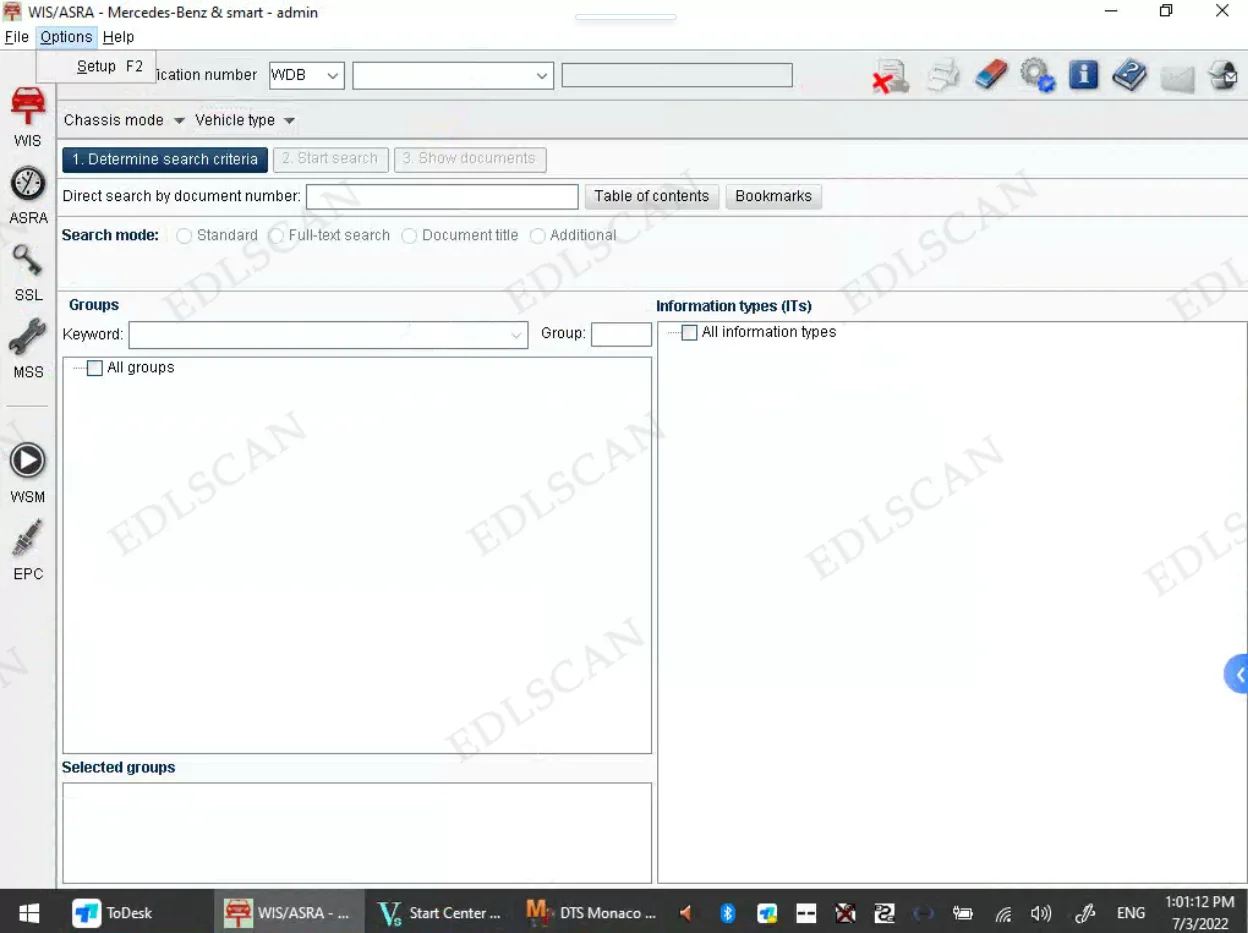Click the Bluetooth tray icon
1248x933 pixels.
(728, 912)
